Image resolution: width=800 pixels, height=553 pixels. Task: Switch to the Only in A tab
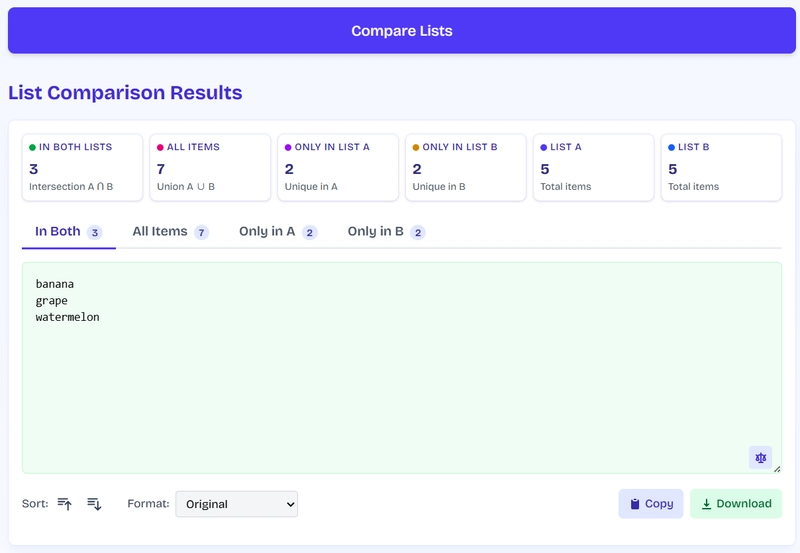coord(278,232)
